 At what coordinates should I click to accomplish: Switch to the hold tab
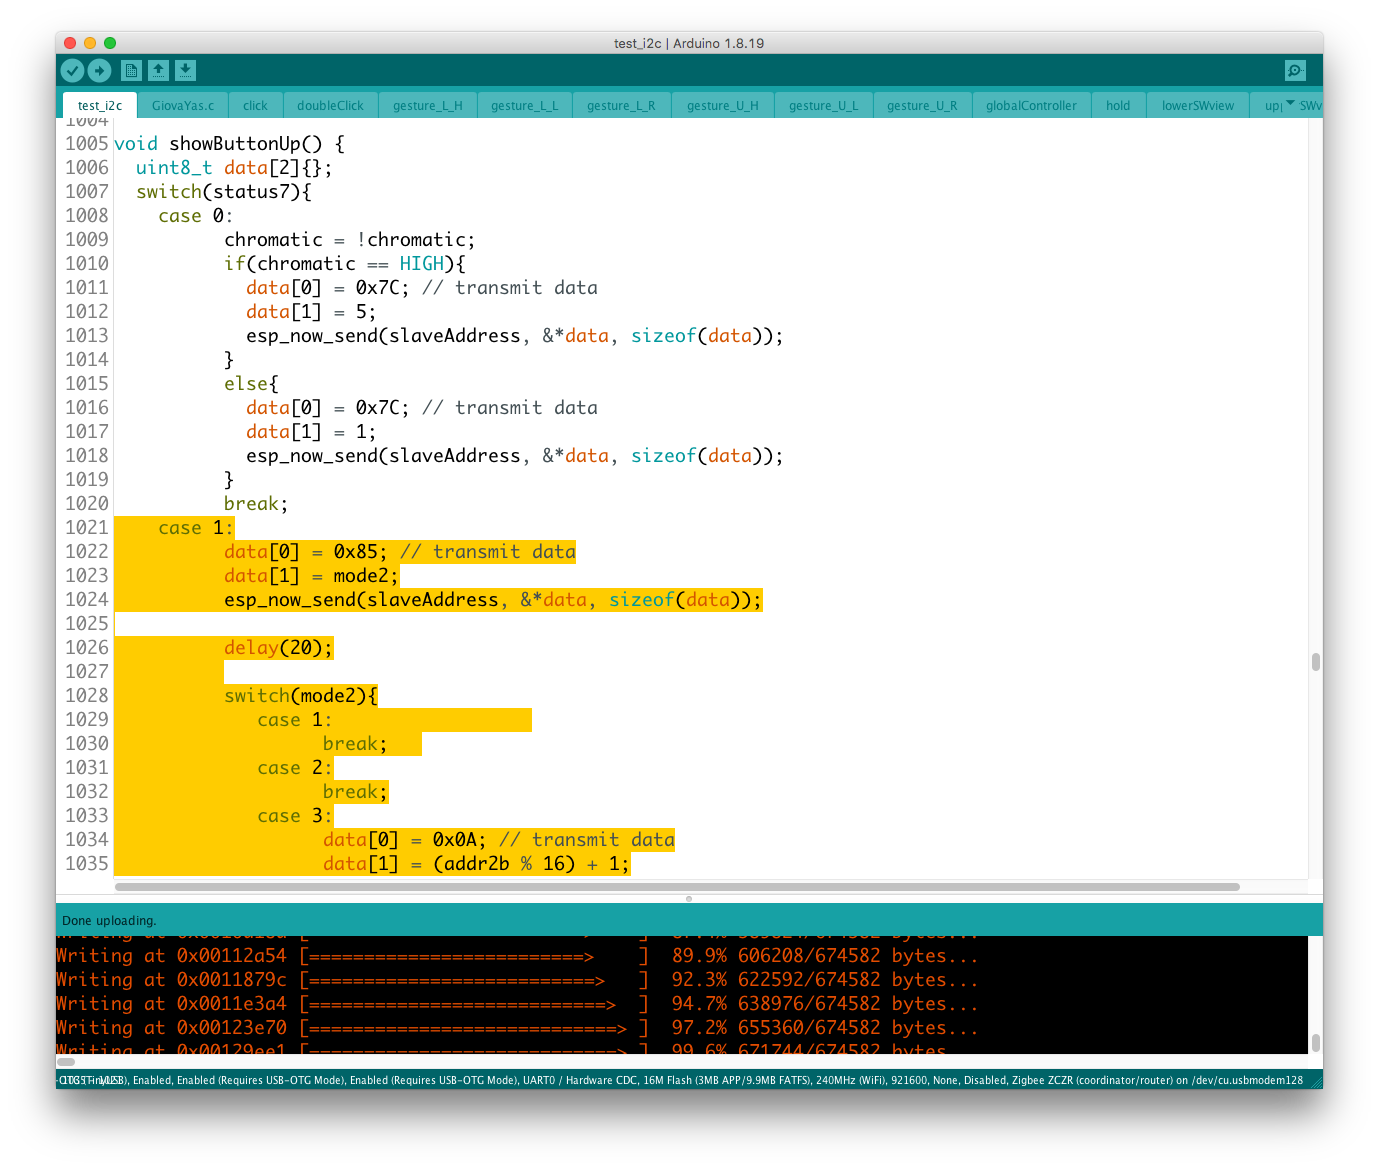[1118, 106]
